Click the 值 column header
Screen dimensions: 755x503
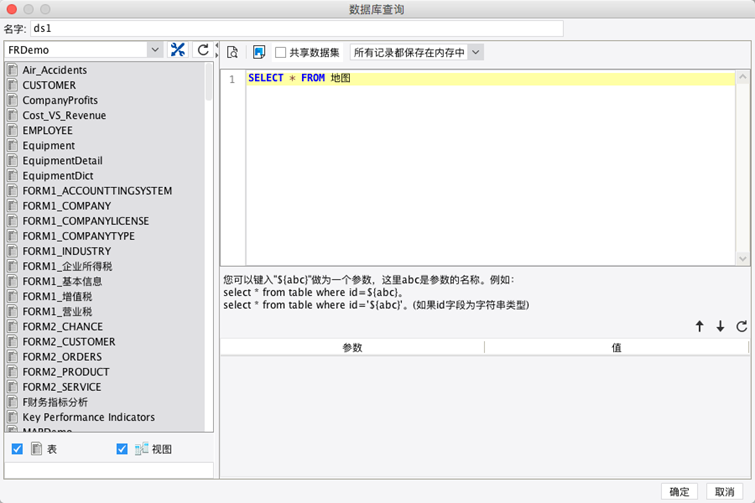(x=616, y=348)
